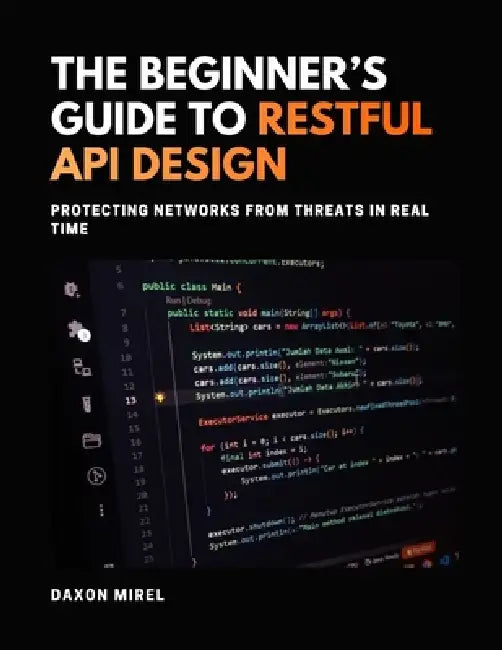This screenshot has width=502, height=650.
Task: Click the red 'ExecutorService' keyword in code
Action: pyautogui.click(x=233, y=419)
